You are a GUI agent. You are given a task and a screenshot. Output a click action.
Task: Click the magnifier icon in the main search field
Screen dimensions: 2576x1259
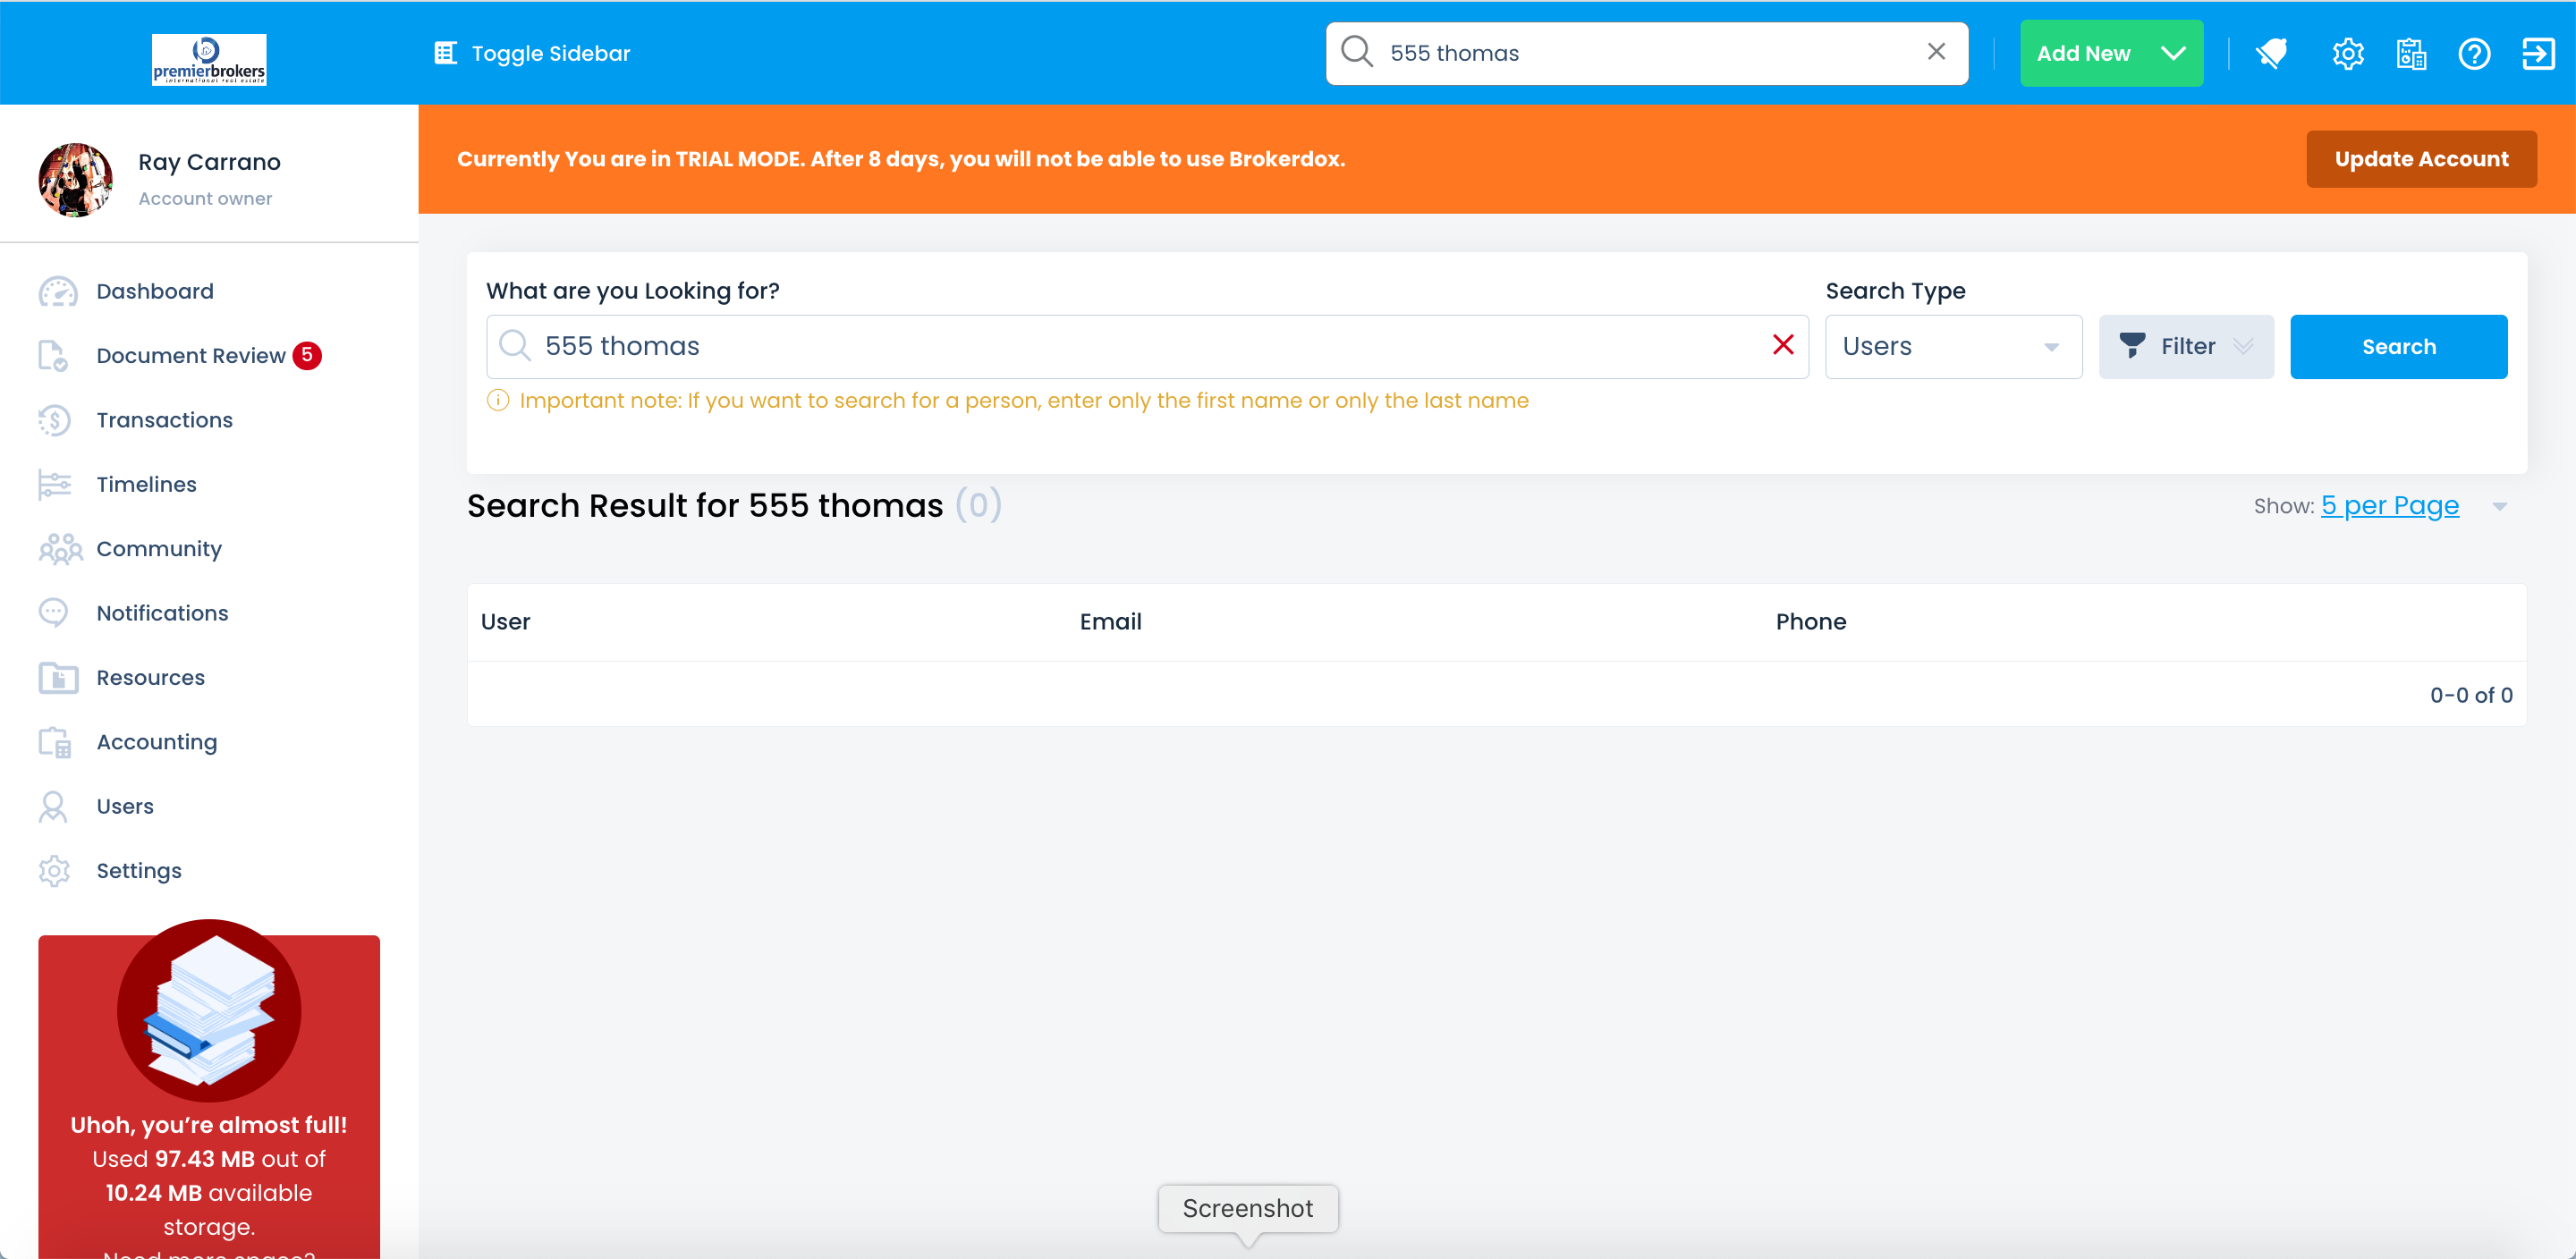pos(515,345)
